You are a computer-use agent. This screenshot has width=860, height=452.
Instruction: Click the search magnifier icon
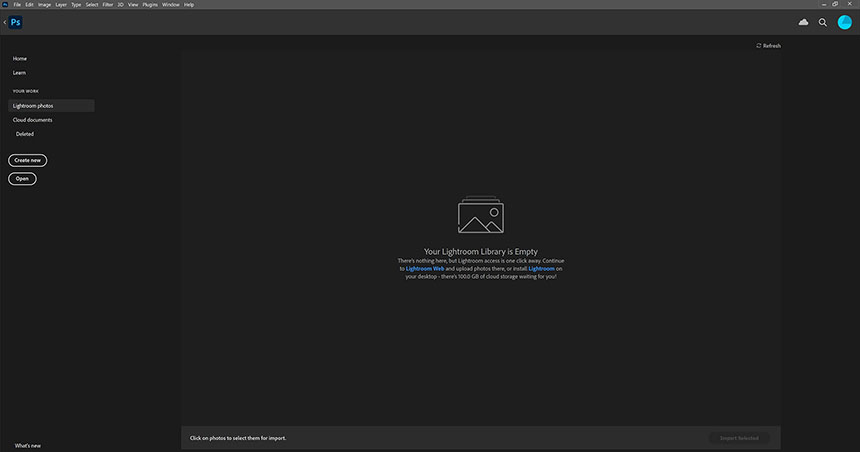(823, 22)
